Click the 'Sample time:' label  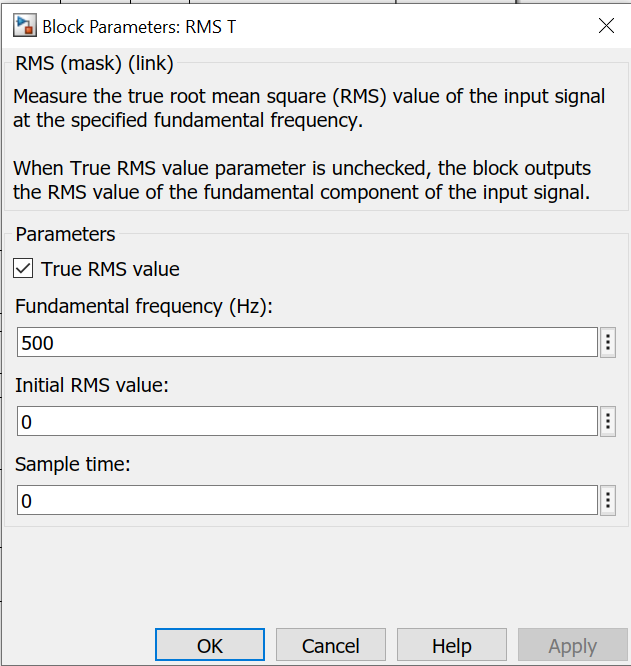click(73, 464)
